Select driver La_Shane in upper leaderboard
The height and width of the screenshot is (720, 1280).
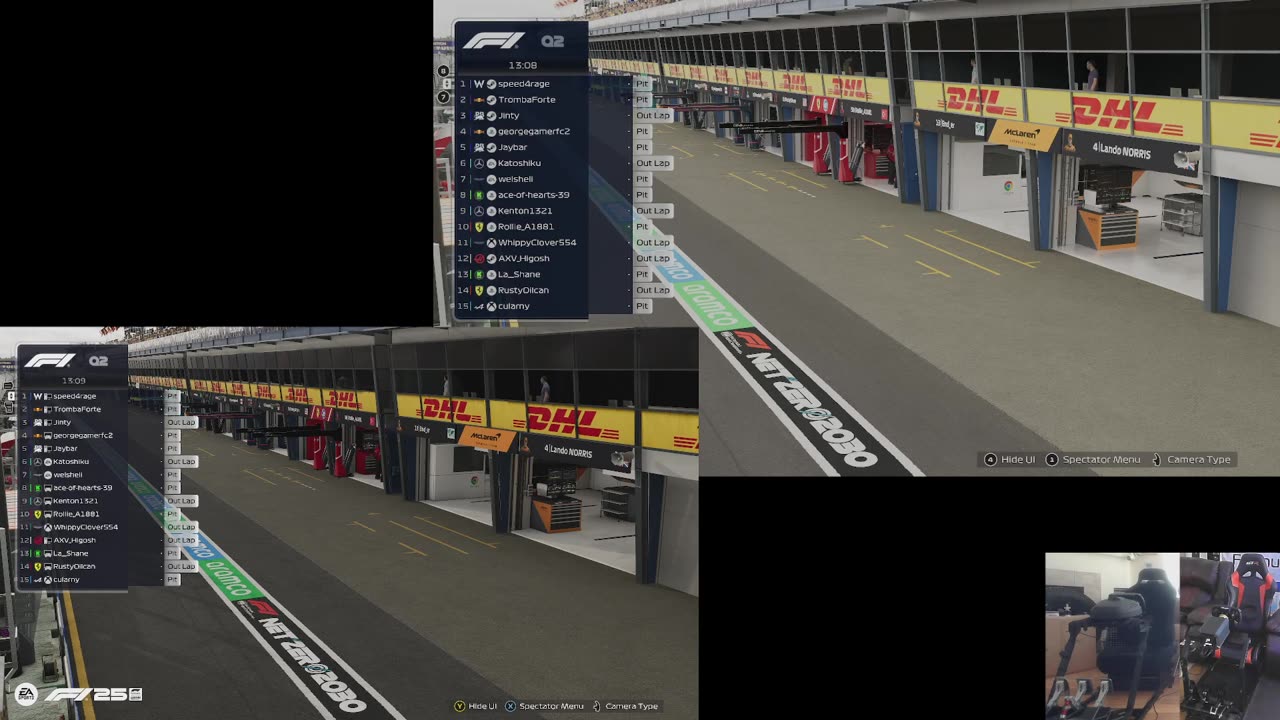coord(519,274)
